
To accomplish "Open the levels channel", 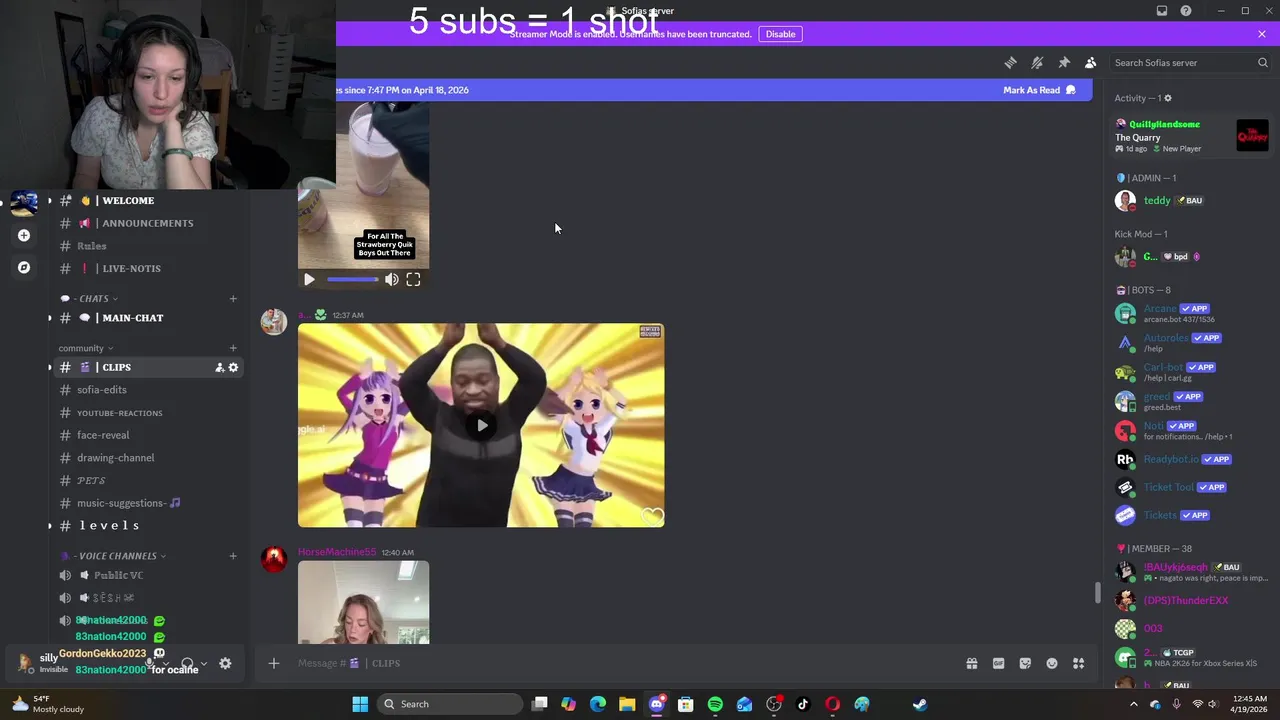I will tap(146, 526).
